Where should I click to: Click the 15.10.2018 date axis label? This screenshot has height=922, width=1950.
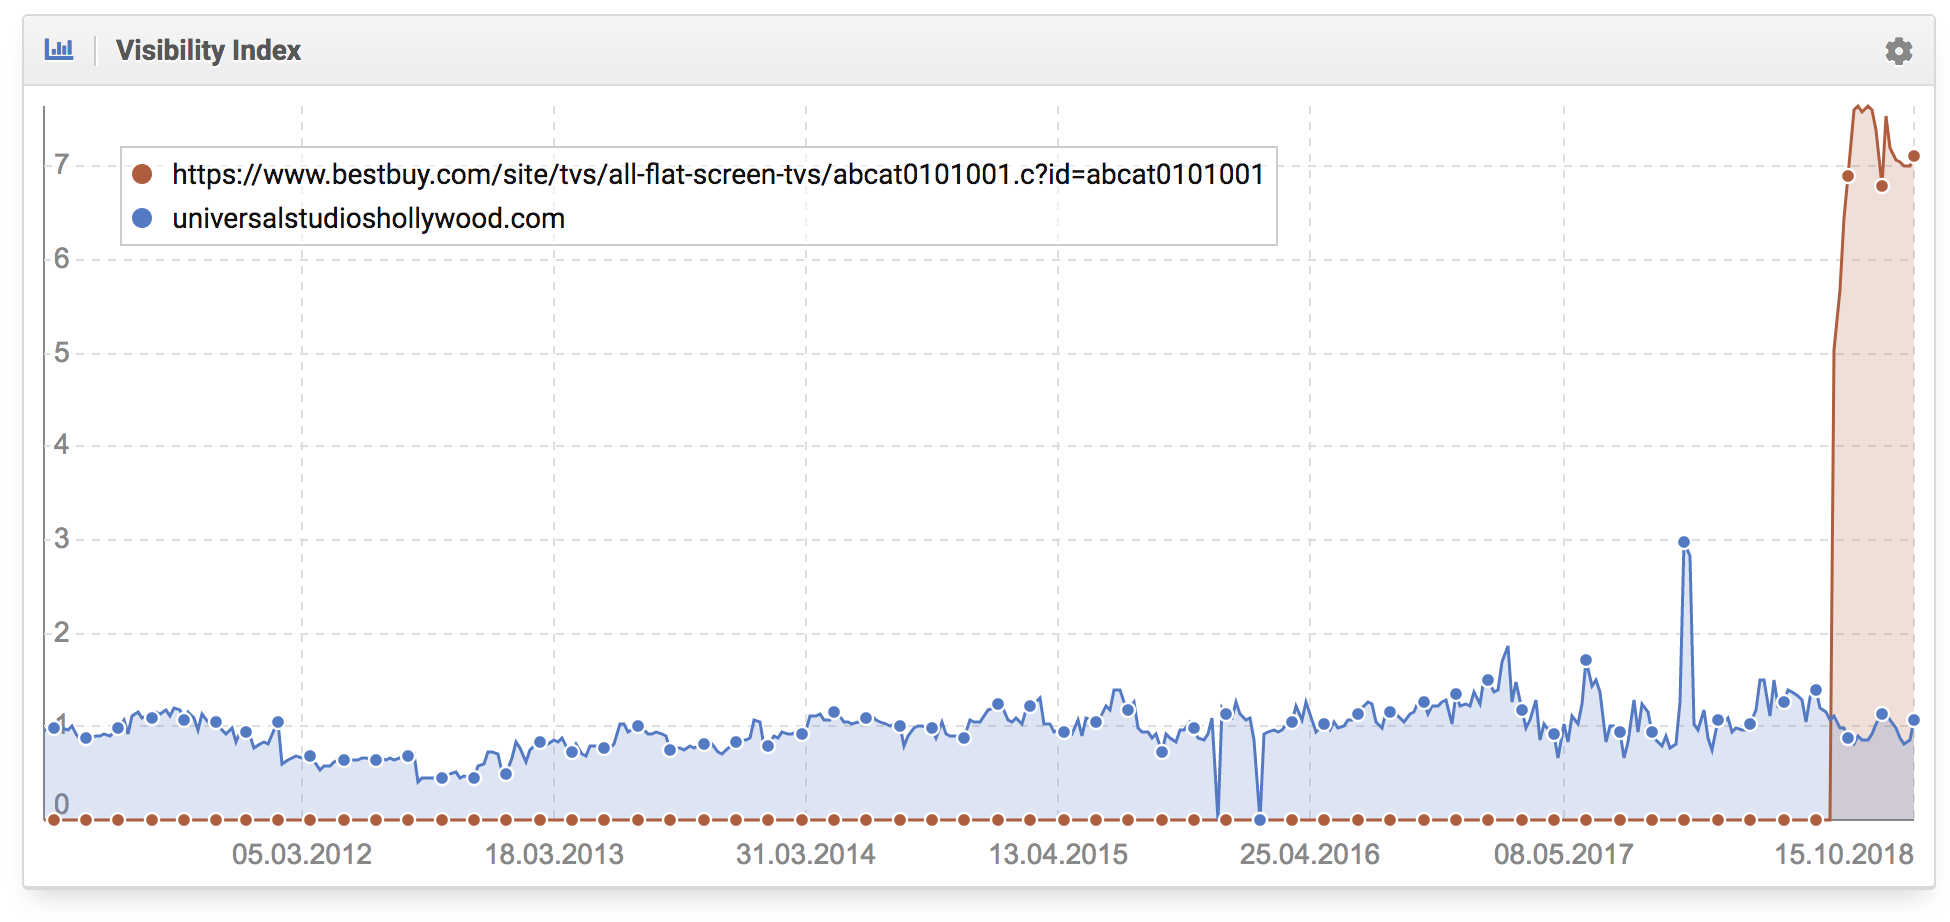pyautogui.click(x=1844, y=854)
